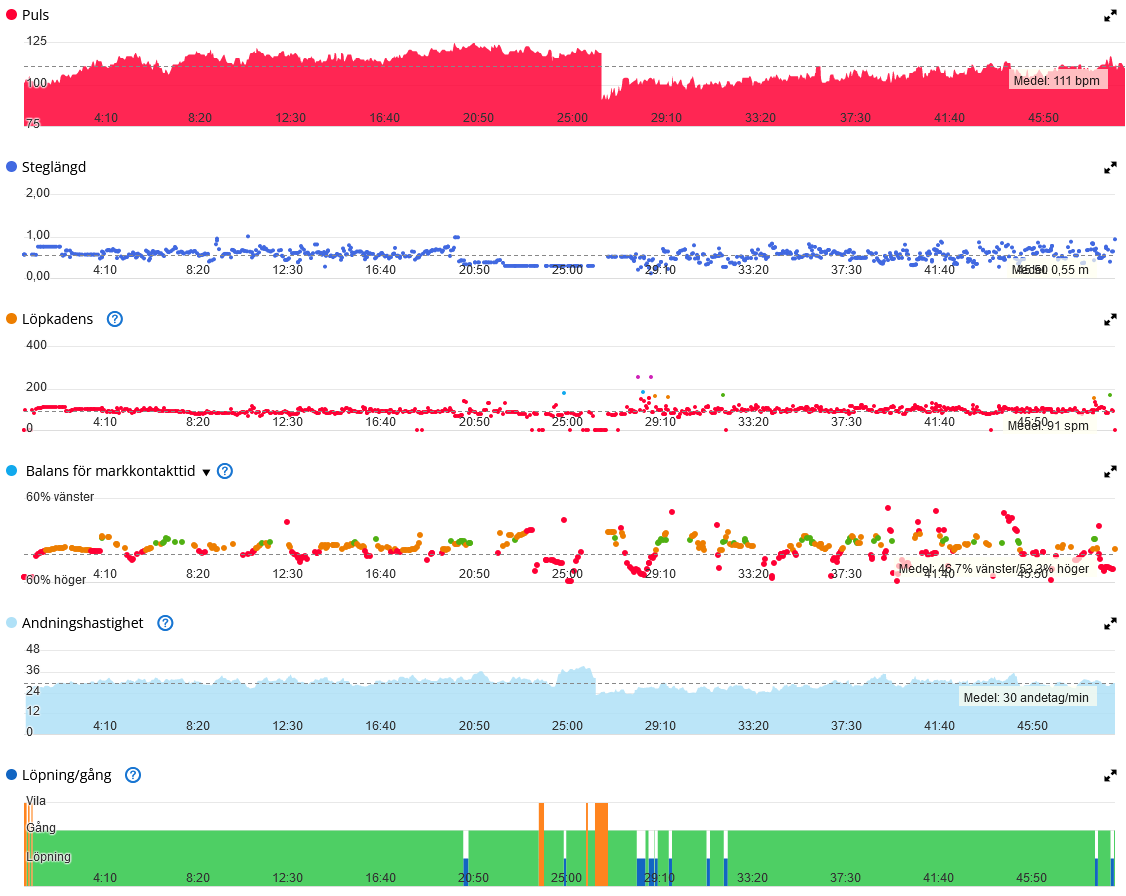Click the '60% höger' axis label

pyautogui.click(x=55, y=580)
